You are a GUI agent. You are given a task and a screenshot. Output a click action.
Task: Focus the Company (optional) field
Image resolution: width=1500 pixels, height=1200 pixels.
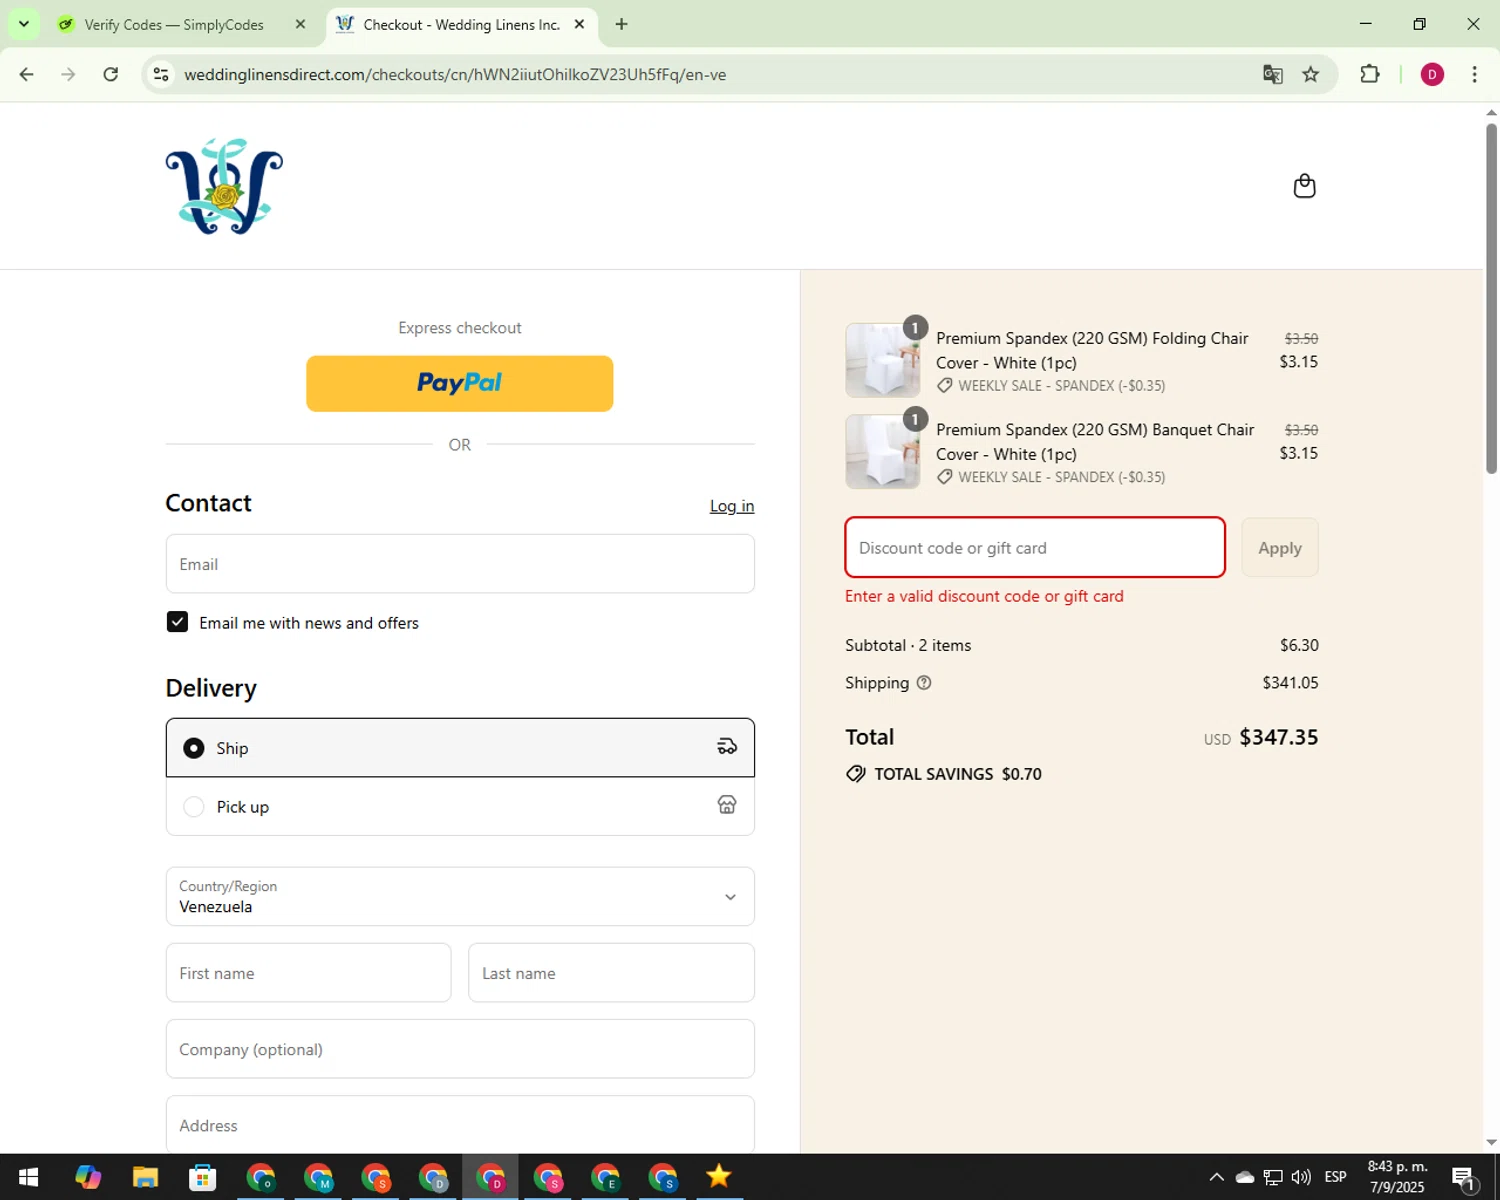pos(460,1049)
